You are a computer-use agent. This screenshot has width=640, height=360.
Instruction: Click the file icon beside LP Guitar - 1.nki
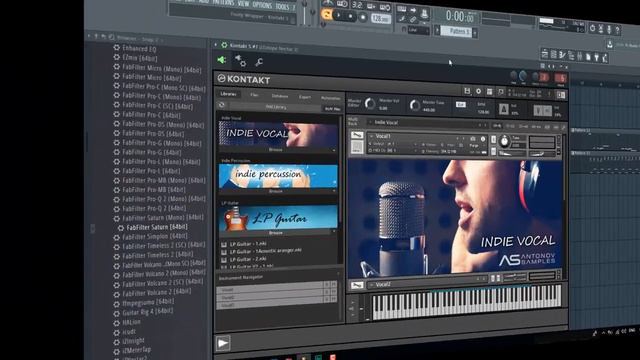coord(224,244)
